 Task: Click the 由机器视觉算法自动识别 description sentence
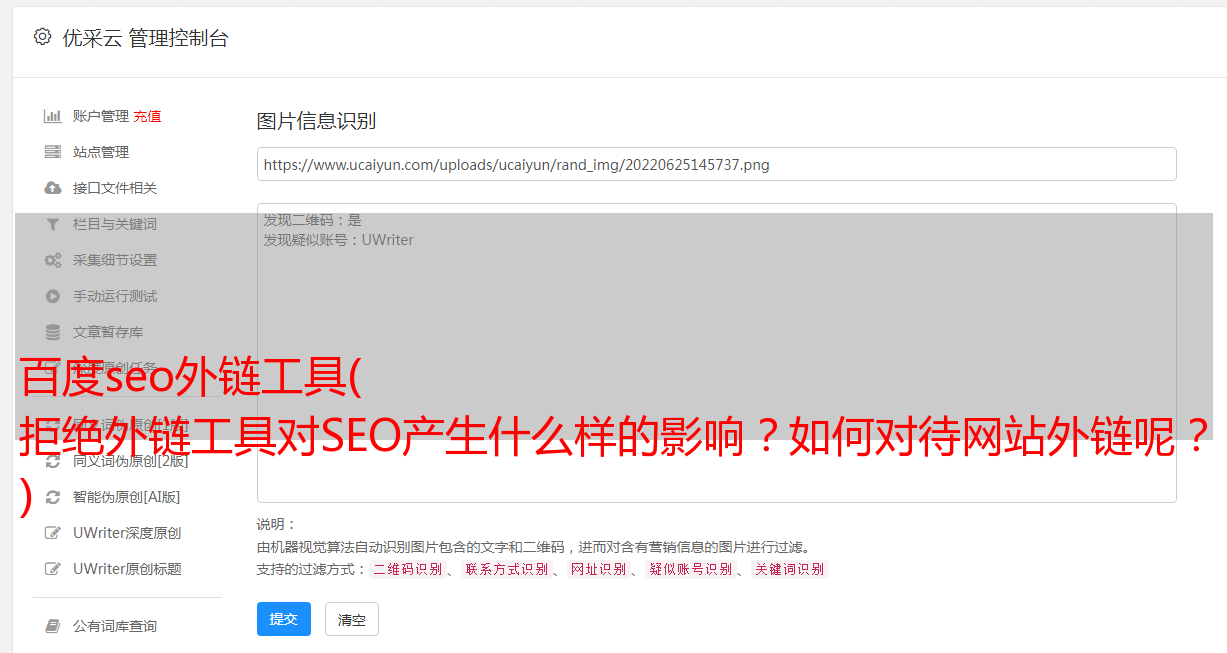[x=535, y=547]
